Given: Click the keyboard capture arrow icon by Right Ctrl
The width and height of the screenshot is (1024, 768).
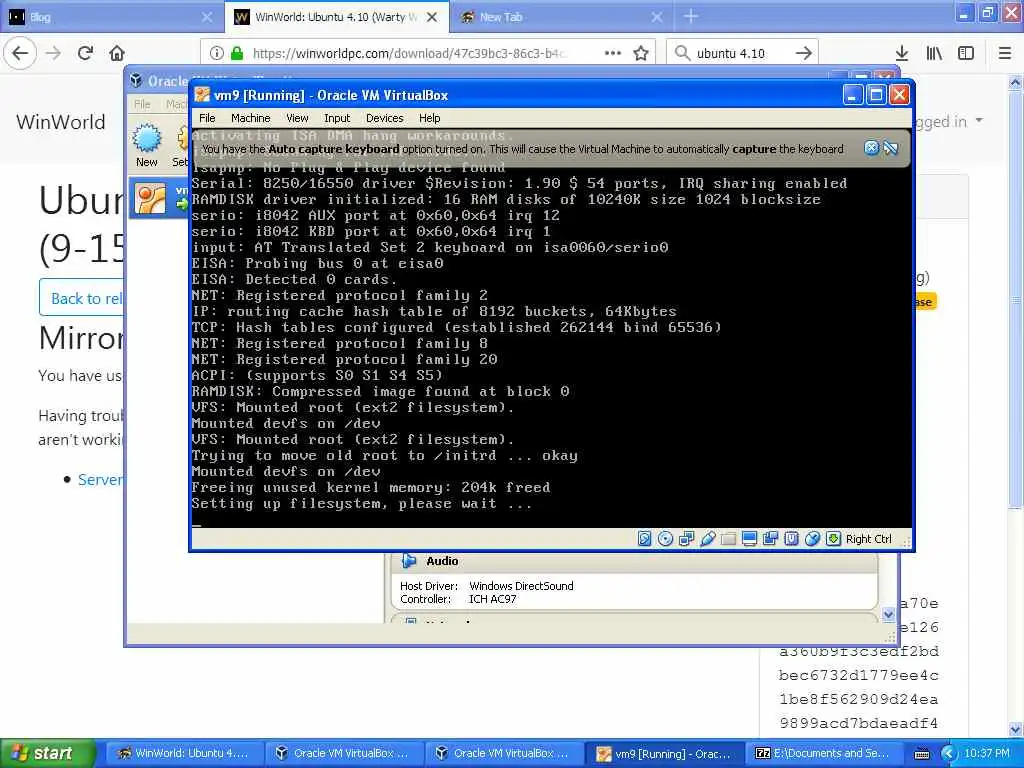Looking at the screenshot, I should pos(833,539).
